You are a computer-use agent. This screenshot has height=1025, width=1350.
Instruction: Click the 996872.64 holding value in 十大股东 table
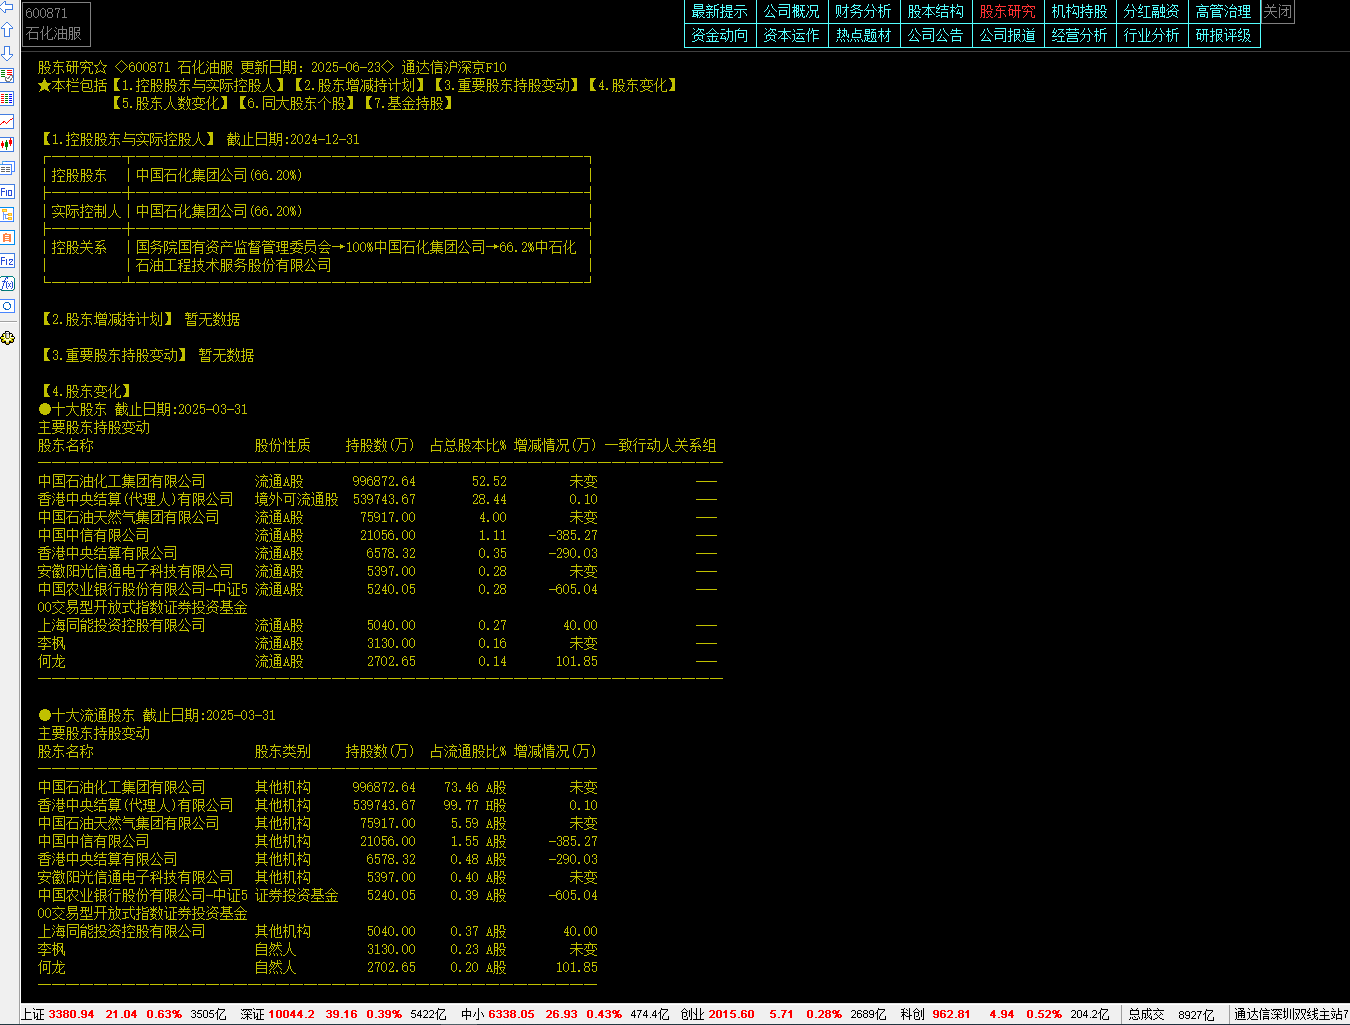click(x=384, y=482)
